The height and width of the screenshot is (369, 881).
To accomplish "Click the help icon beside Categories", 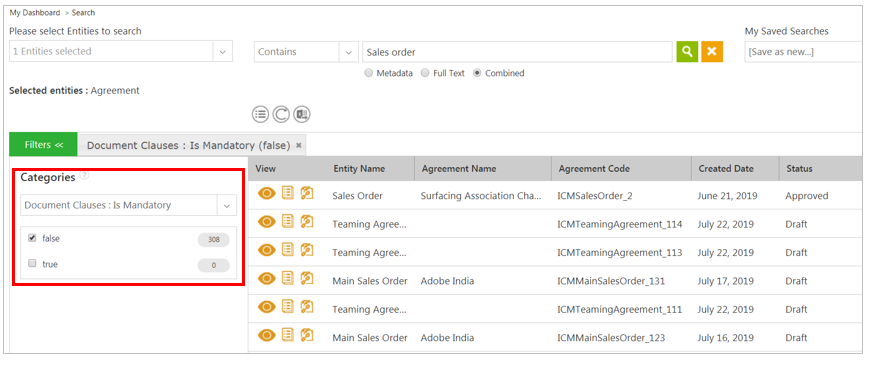I will coord(84,176).
